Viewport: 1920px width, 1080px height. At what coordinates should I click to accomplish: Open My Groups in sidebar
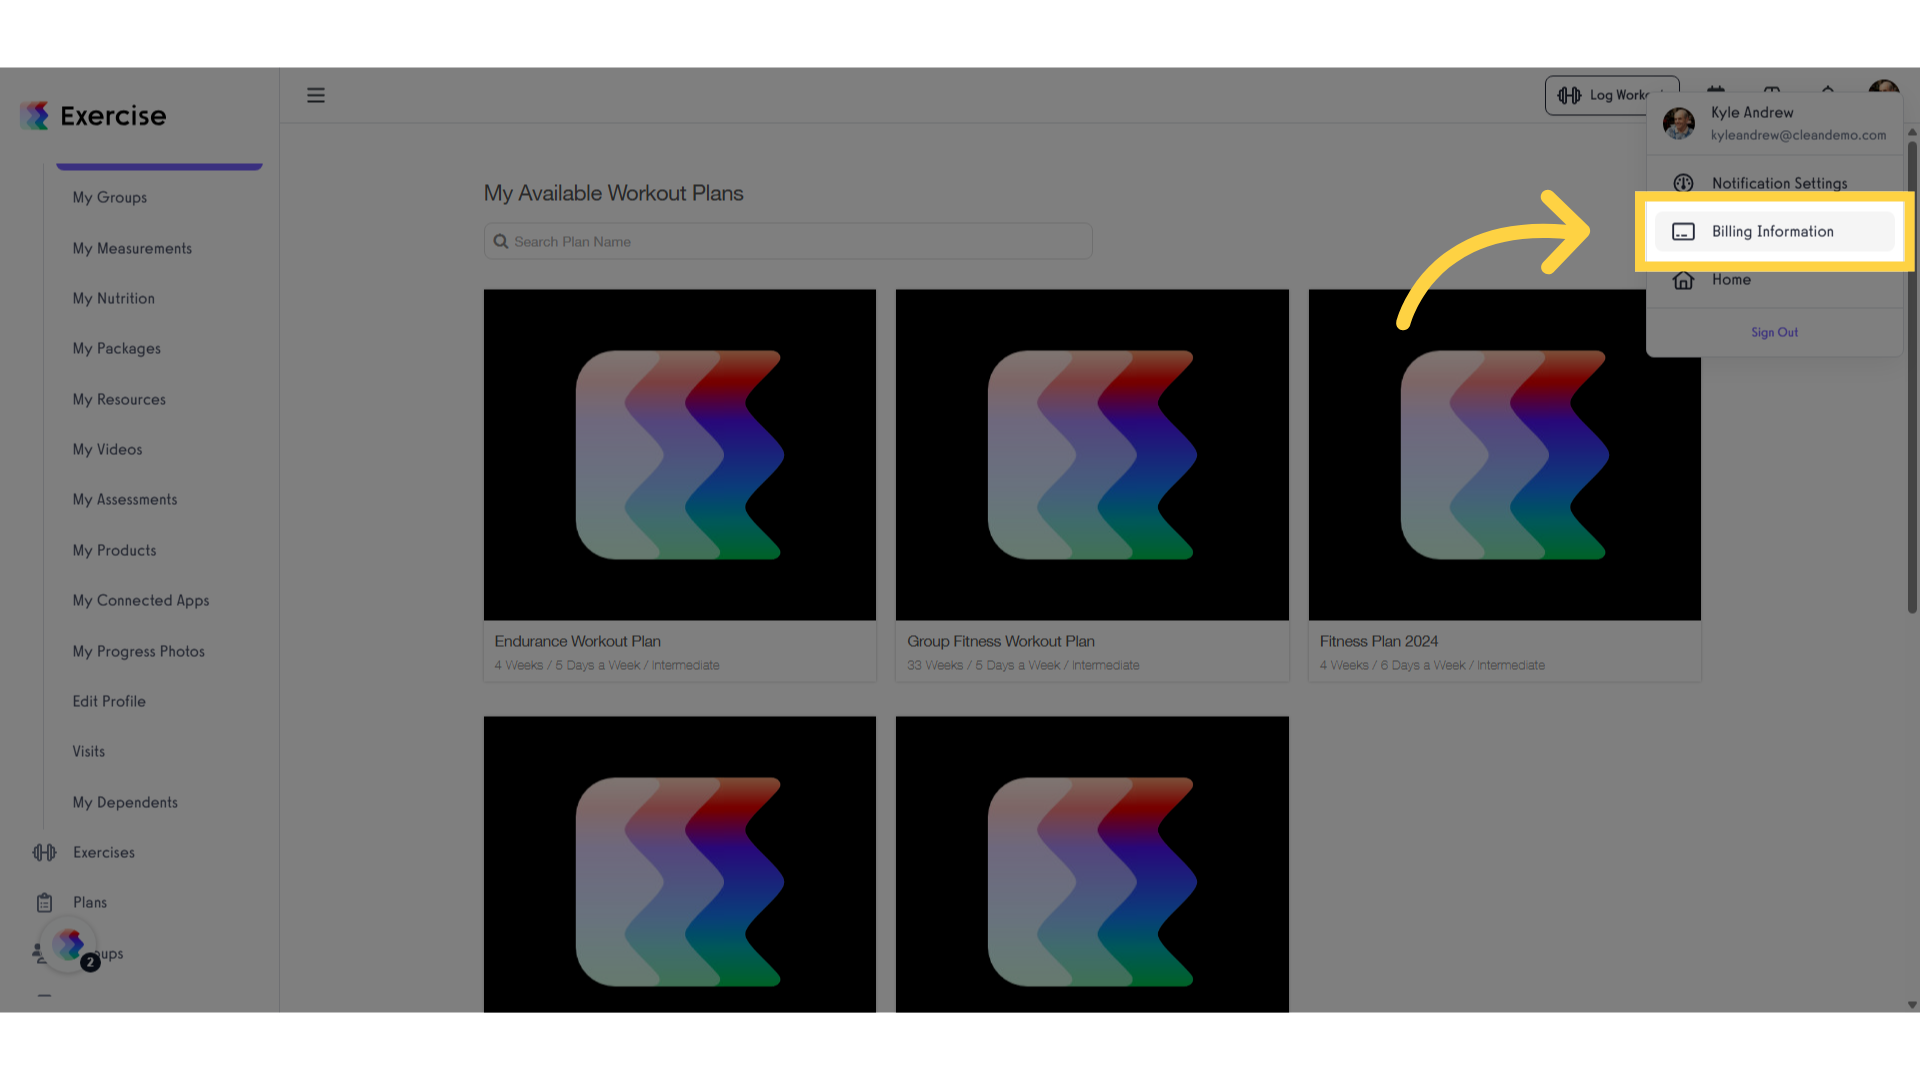click(x=110, y=197)
